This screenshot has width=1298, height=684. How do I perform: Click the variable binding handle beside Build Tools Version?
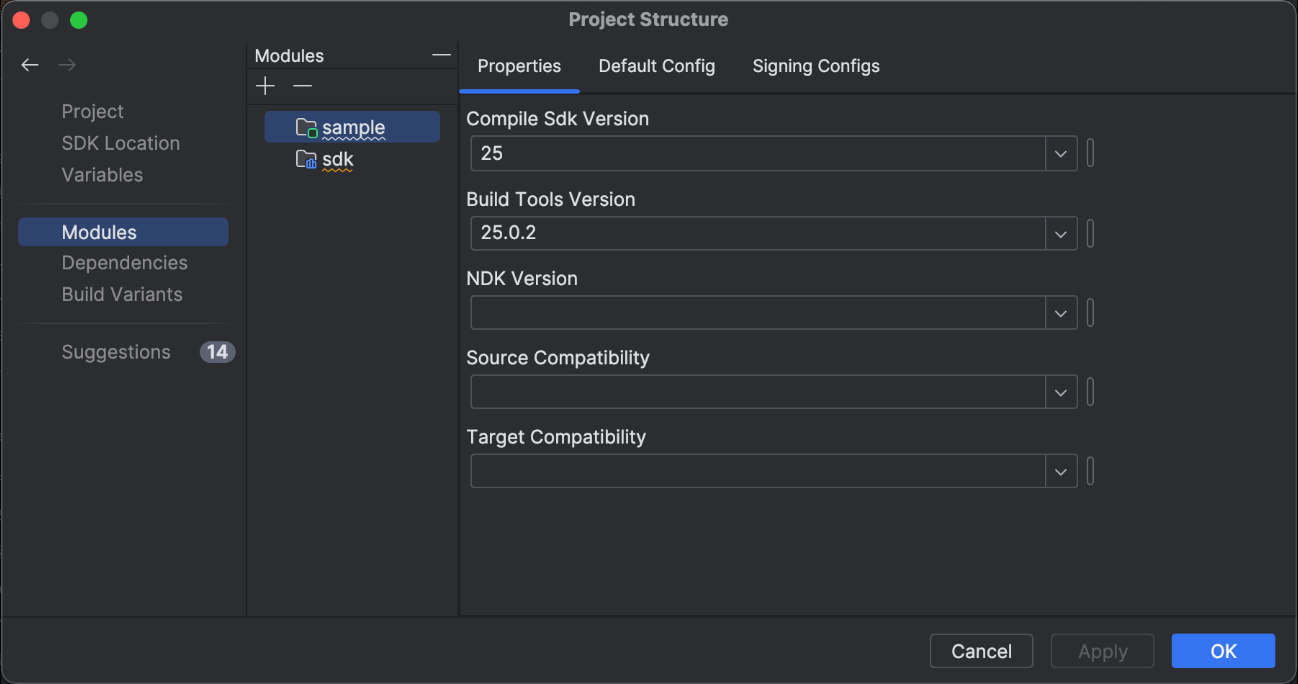1090,234
